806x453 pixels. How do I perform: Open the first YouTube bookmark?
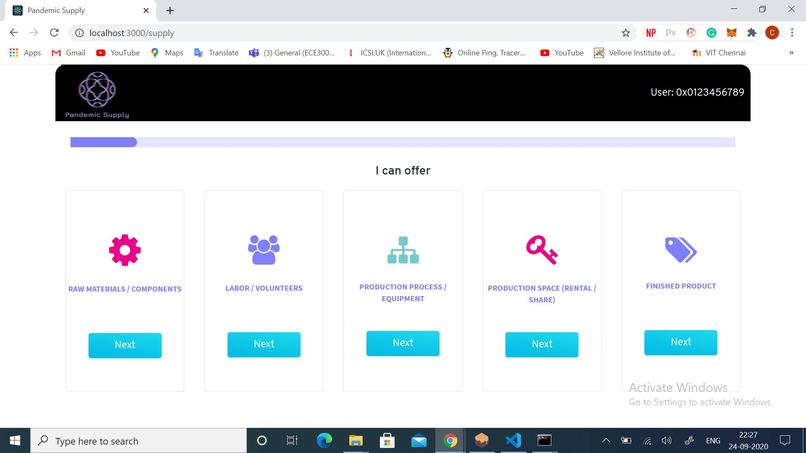pyautogui.click(x=118, y=52)
